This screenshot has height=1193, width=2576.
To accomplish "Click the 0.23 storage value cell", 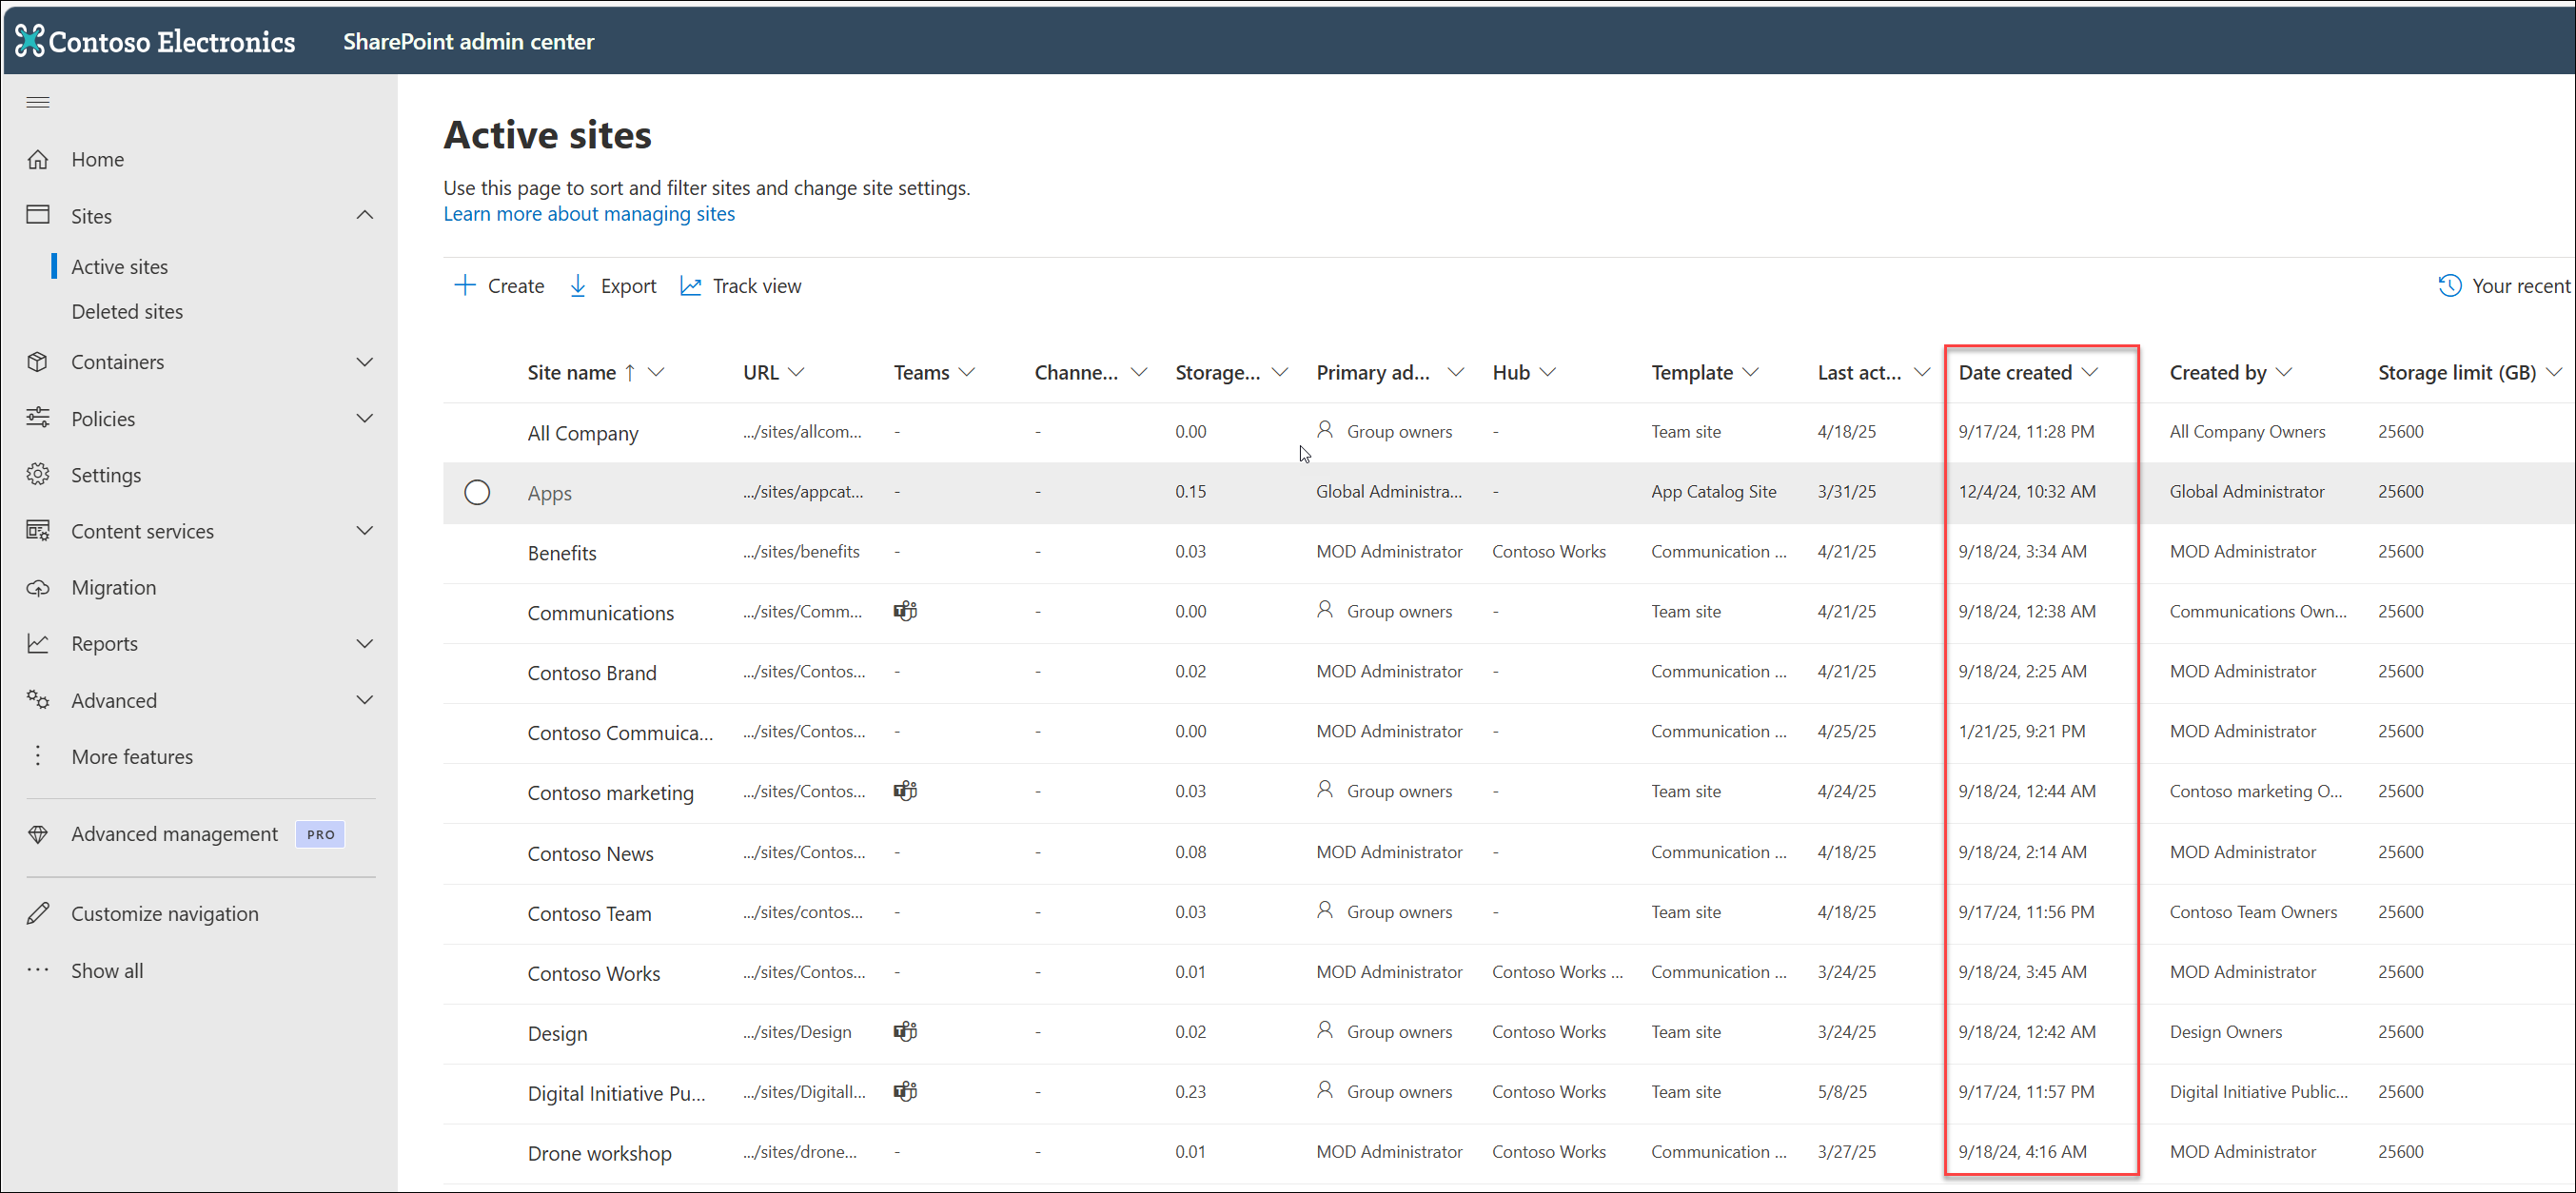I will point(1191,1091).
